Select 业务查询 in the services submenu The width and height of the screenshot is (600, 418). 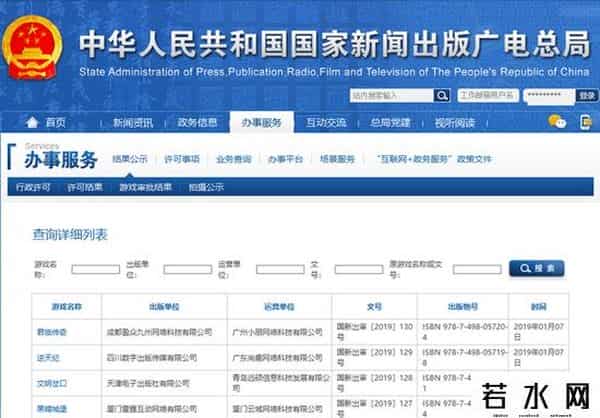click(233, 159)
